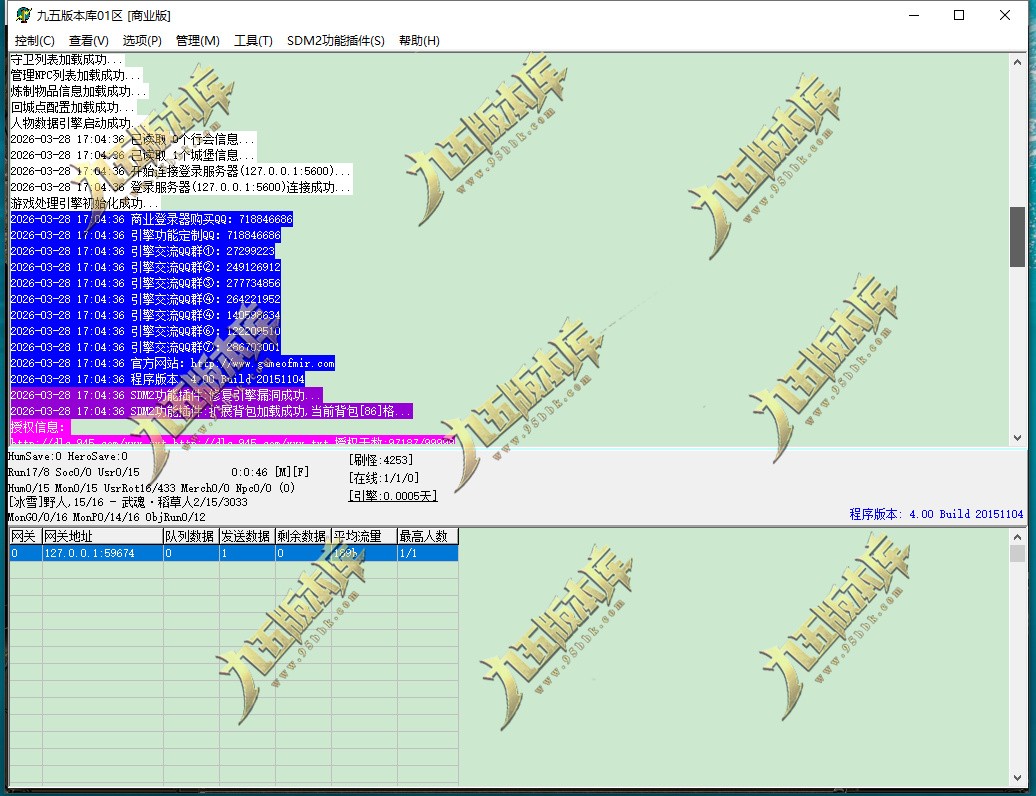Click log line SDM2功能插件:修复引擎漏洞成功

pyautogui.click(x=166, y=395)
